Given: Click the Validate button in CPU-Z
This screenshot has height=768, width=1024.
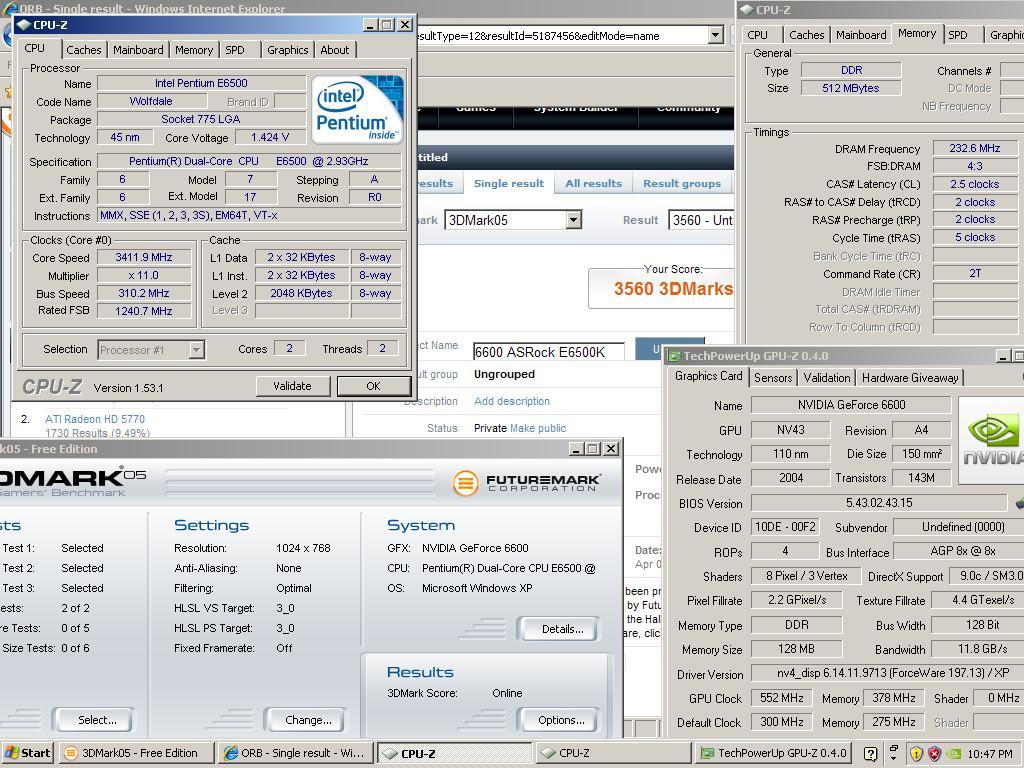Looking at the screenshot, I should click(292, 386).
